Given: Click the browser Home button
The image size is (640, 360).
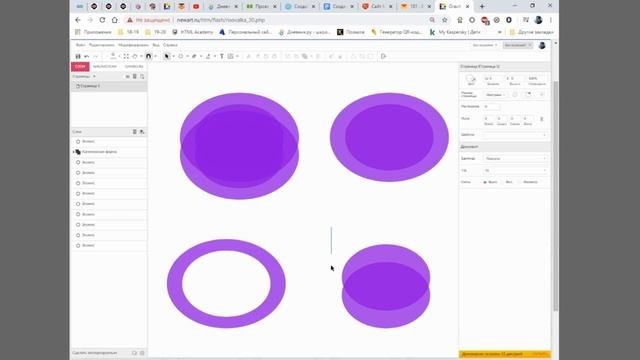Looking at the screenshot, I should [x=115, y=20].
